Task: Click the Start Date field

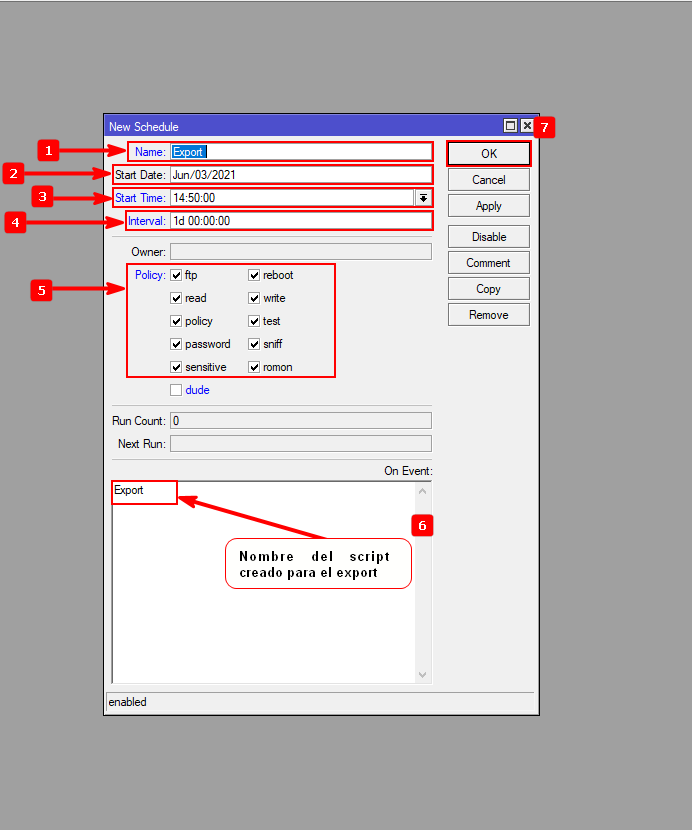Action: coord(300,175)
